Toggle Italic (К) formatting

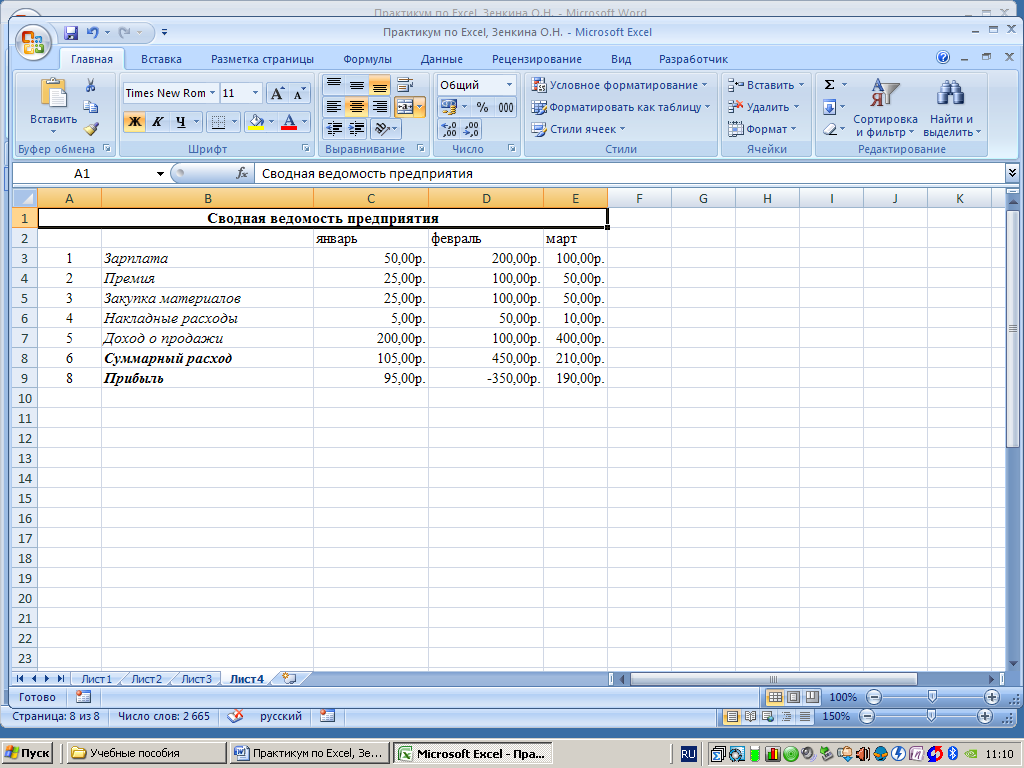point(157,122)
